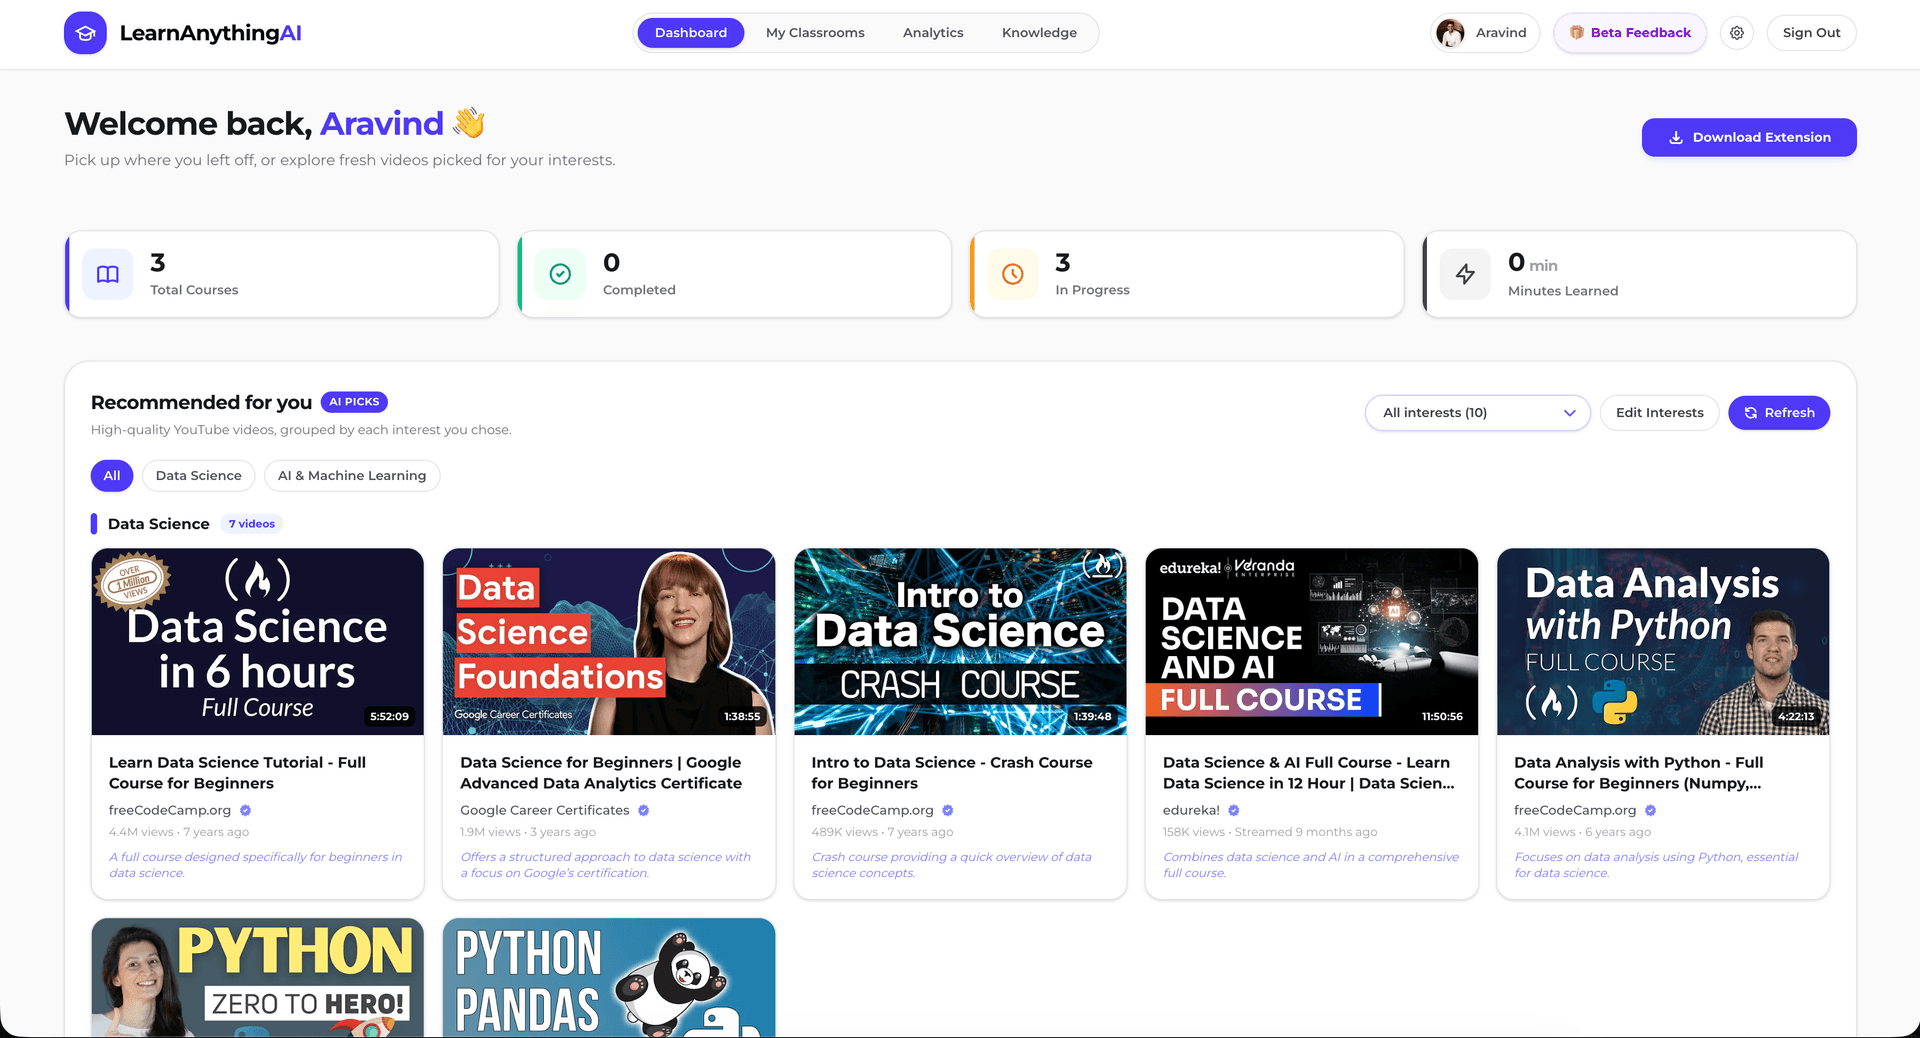
Task: Click Aravind's profile avatar
Action: (x=1450, y=33)
